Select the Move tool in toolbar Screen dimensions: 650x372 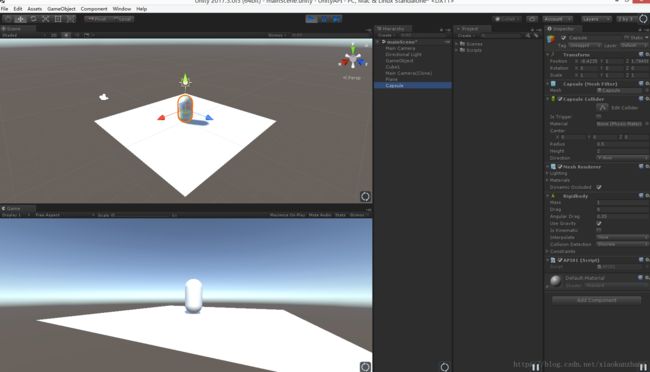pos(20,19)
